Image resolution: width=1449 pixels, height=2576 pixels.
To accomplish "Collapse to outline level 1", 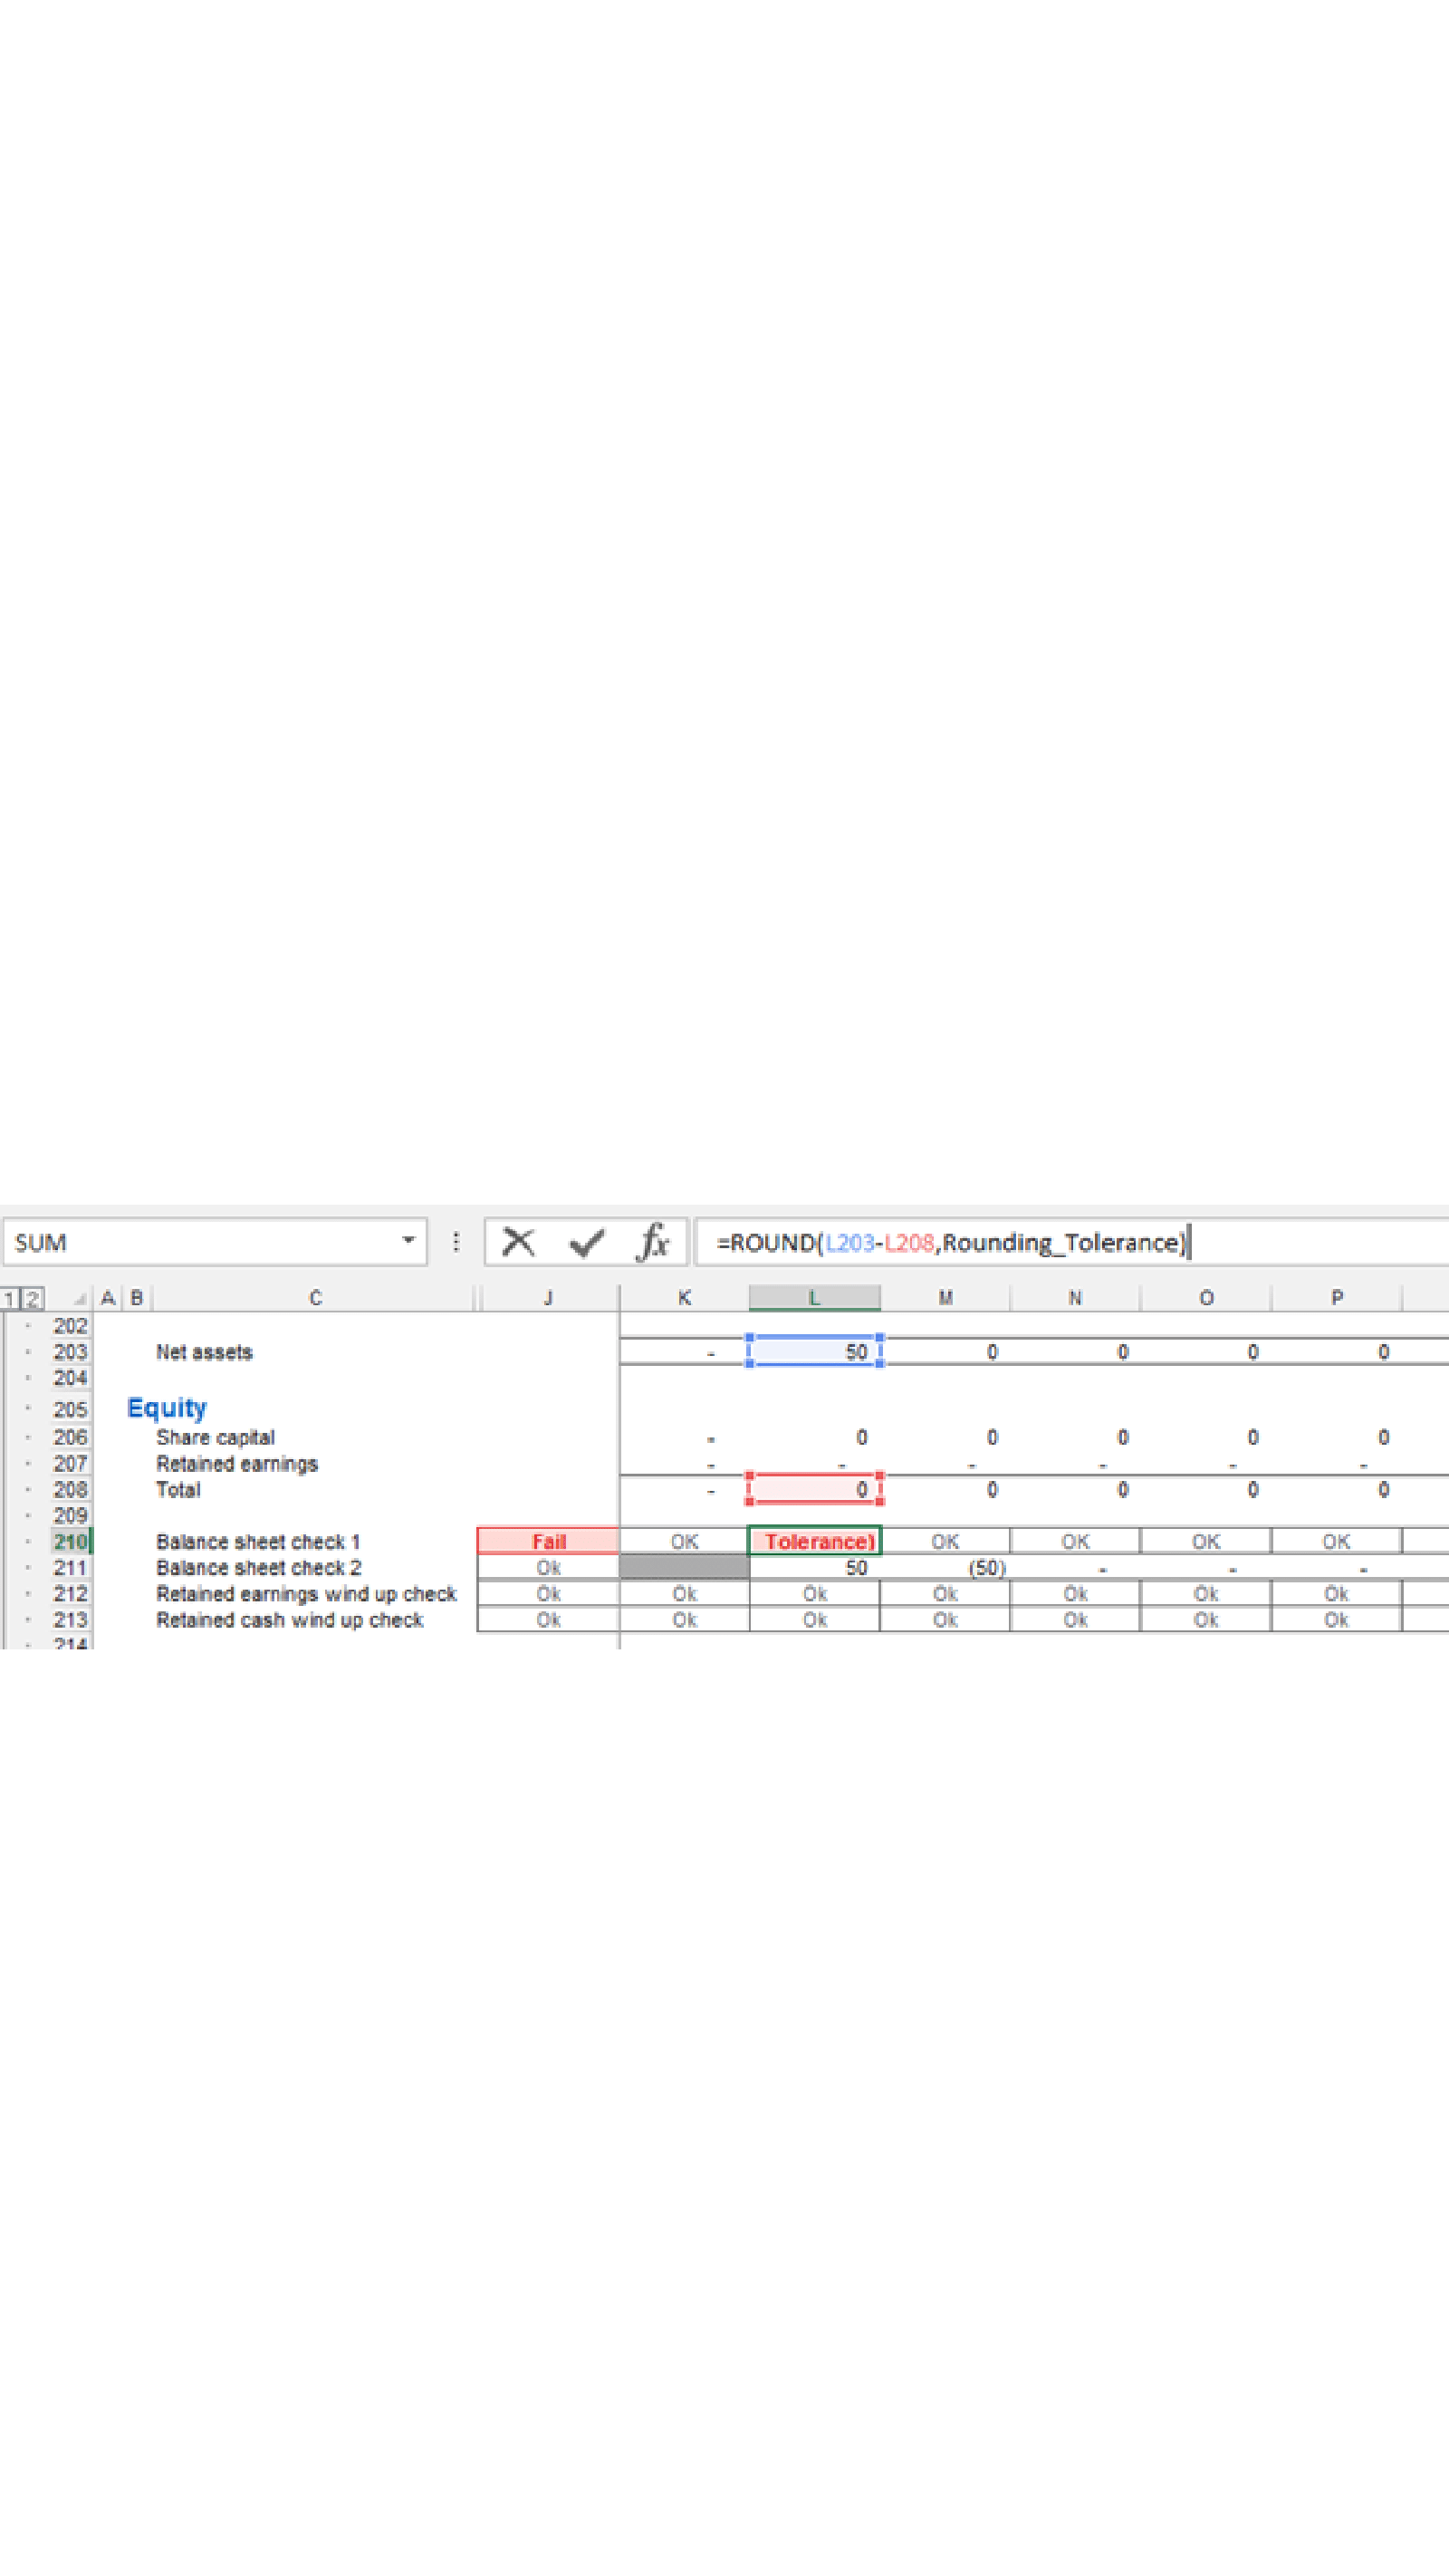I will (10, 1299).
